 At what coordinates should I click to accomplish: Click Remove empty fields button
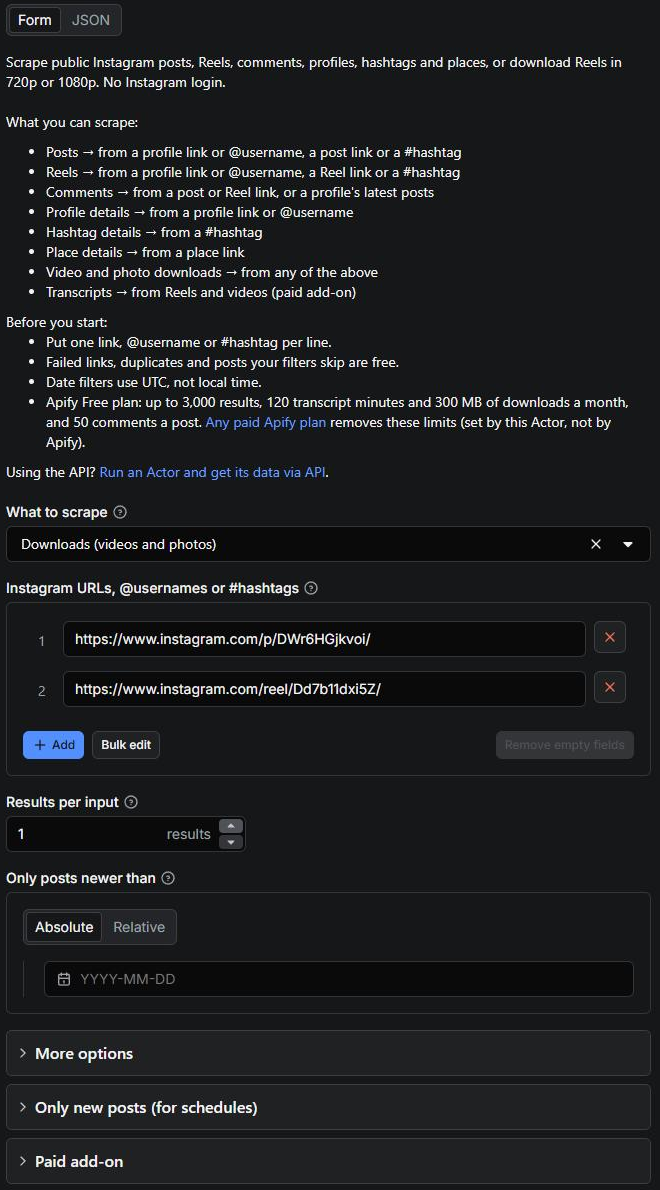coord(564,745)
